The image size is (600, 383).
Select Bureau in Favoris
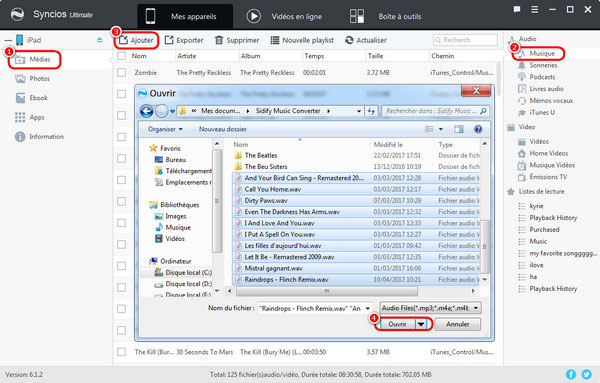[176, 160]
